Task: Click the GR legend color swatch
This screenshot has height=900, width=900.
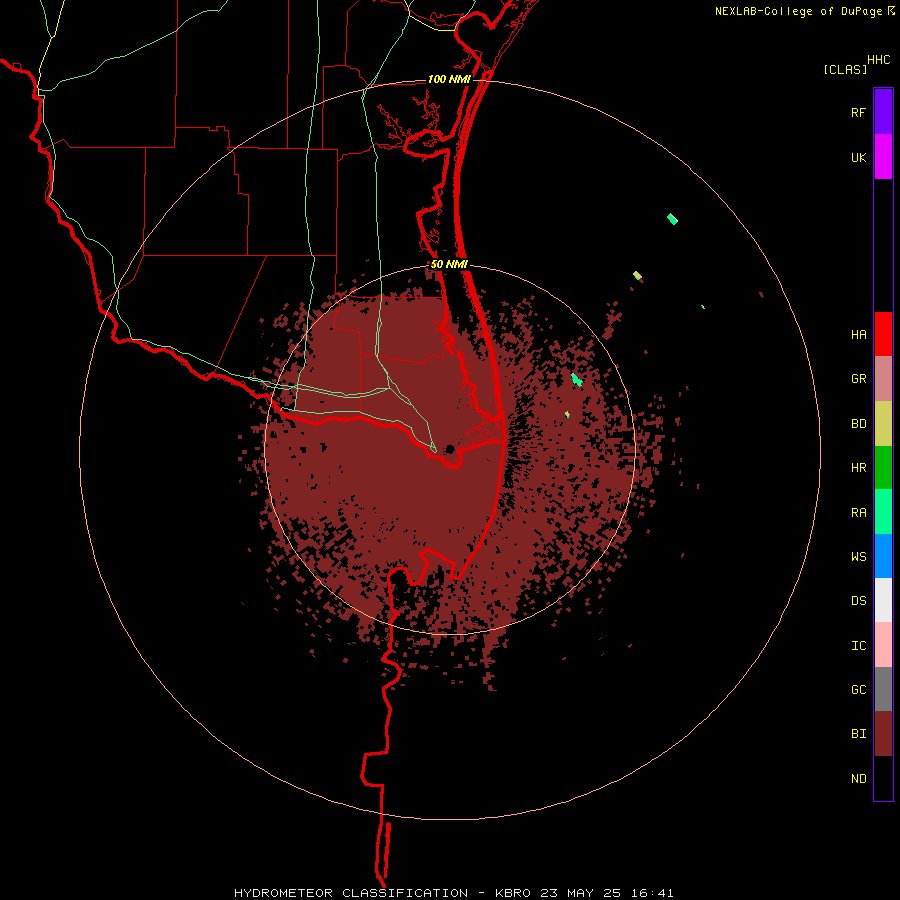Action: point(883,379)
